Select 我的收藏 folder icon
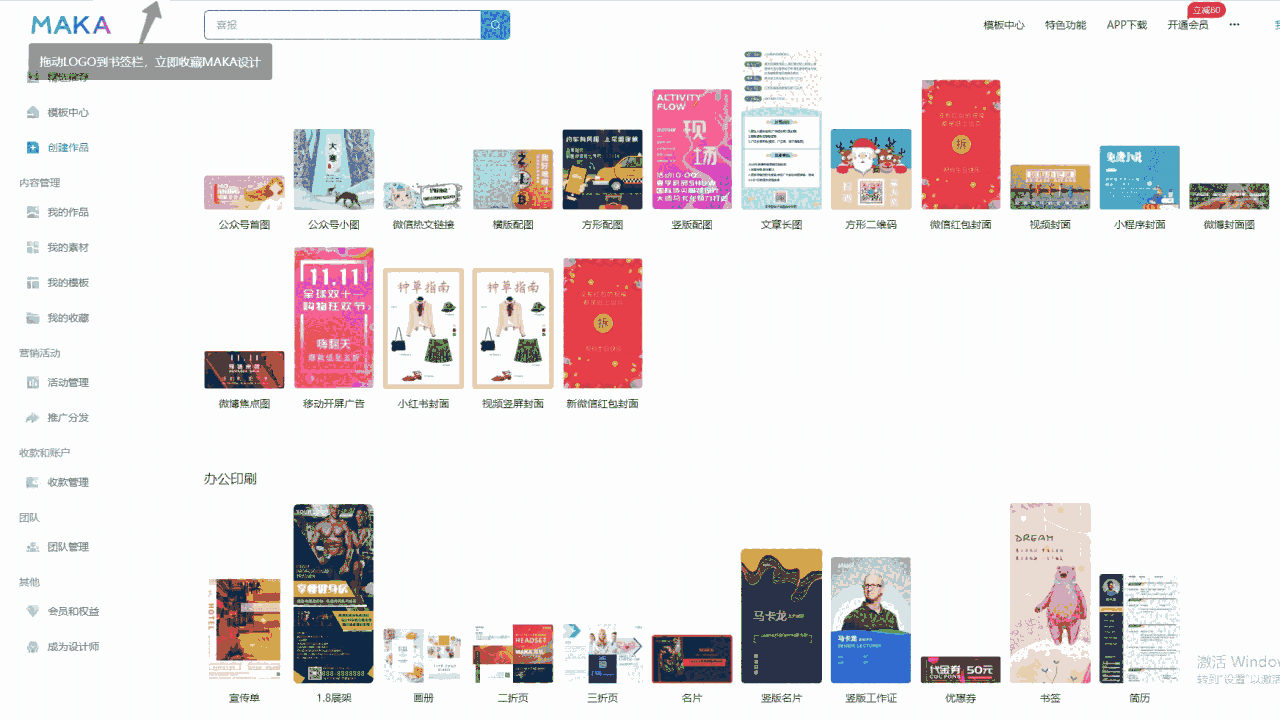This screenshot has height=720, width=1280. point(33,317)
